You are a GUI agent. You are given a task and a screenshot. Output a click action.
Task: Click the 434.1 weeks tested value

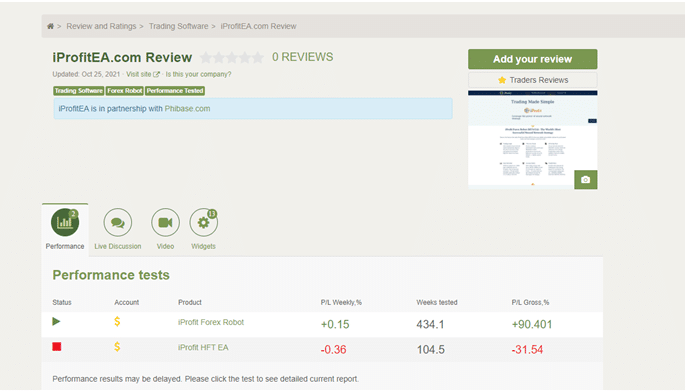pos(430,325)
